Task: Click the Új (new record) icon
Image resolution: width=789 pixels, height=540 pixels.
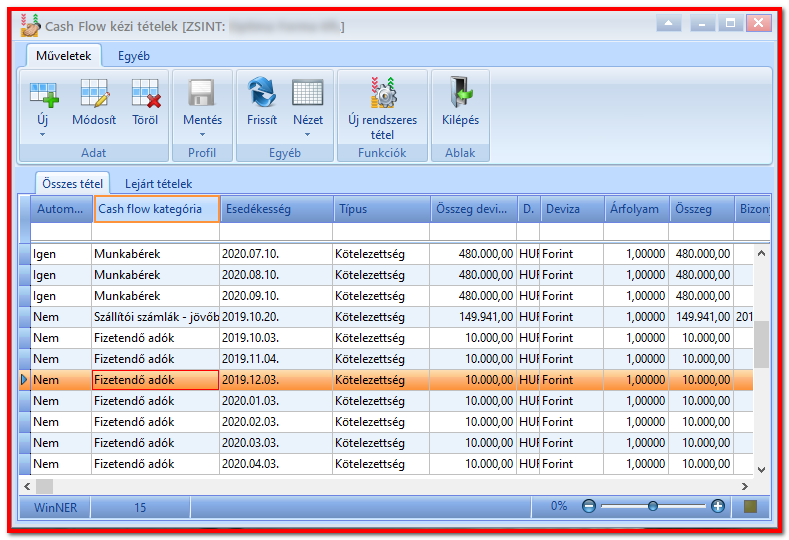Action: pos(44,94)
